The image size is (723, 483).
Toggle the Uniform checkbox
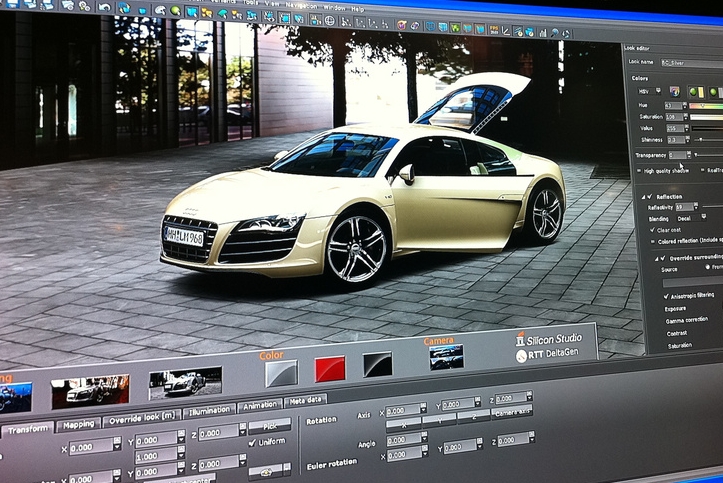pyautogui.click(x=253, y=442)
